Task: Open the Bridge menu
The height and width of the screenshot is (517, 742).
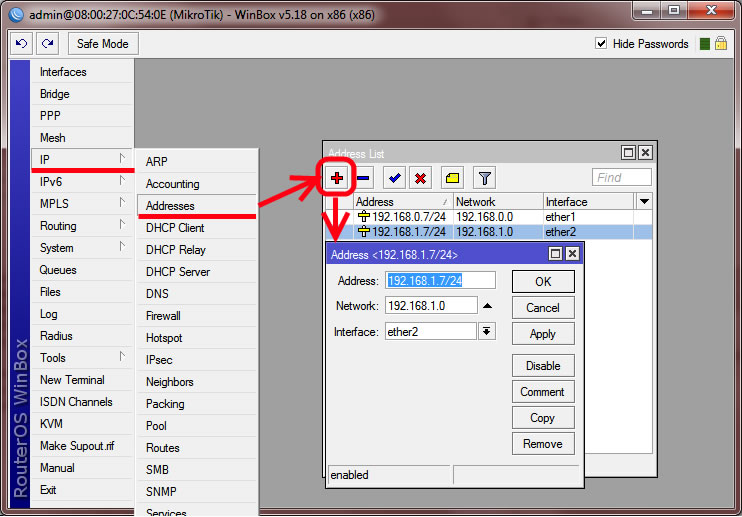Action: point(82,94)
